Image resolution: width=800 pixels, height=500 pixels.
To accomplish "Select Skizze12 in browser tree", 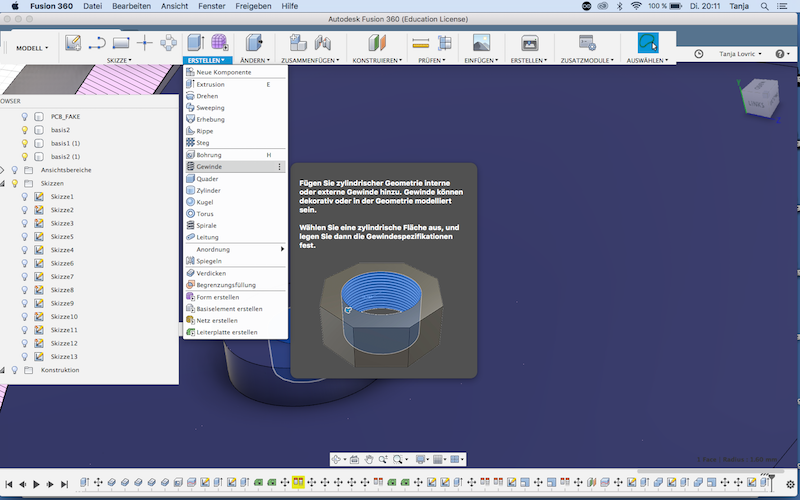I will (64, 343).
